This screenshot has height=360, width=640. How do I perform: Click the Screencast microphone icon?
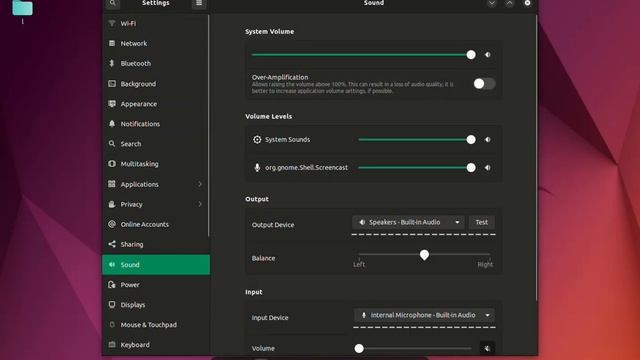pyautogui.click(x=257, y=167)
